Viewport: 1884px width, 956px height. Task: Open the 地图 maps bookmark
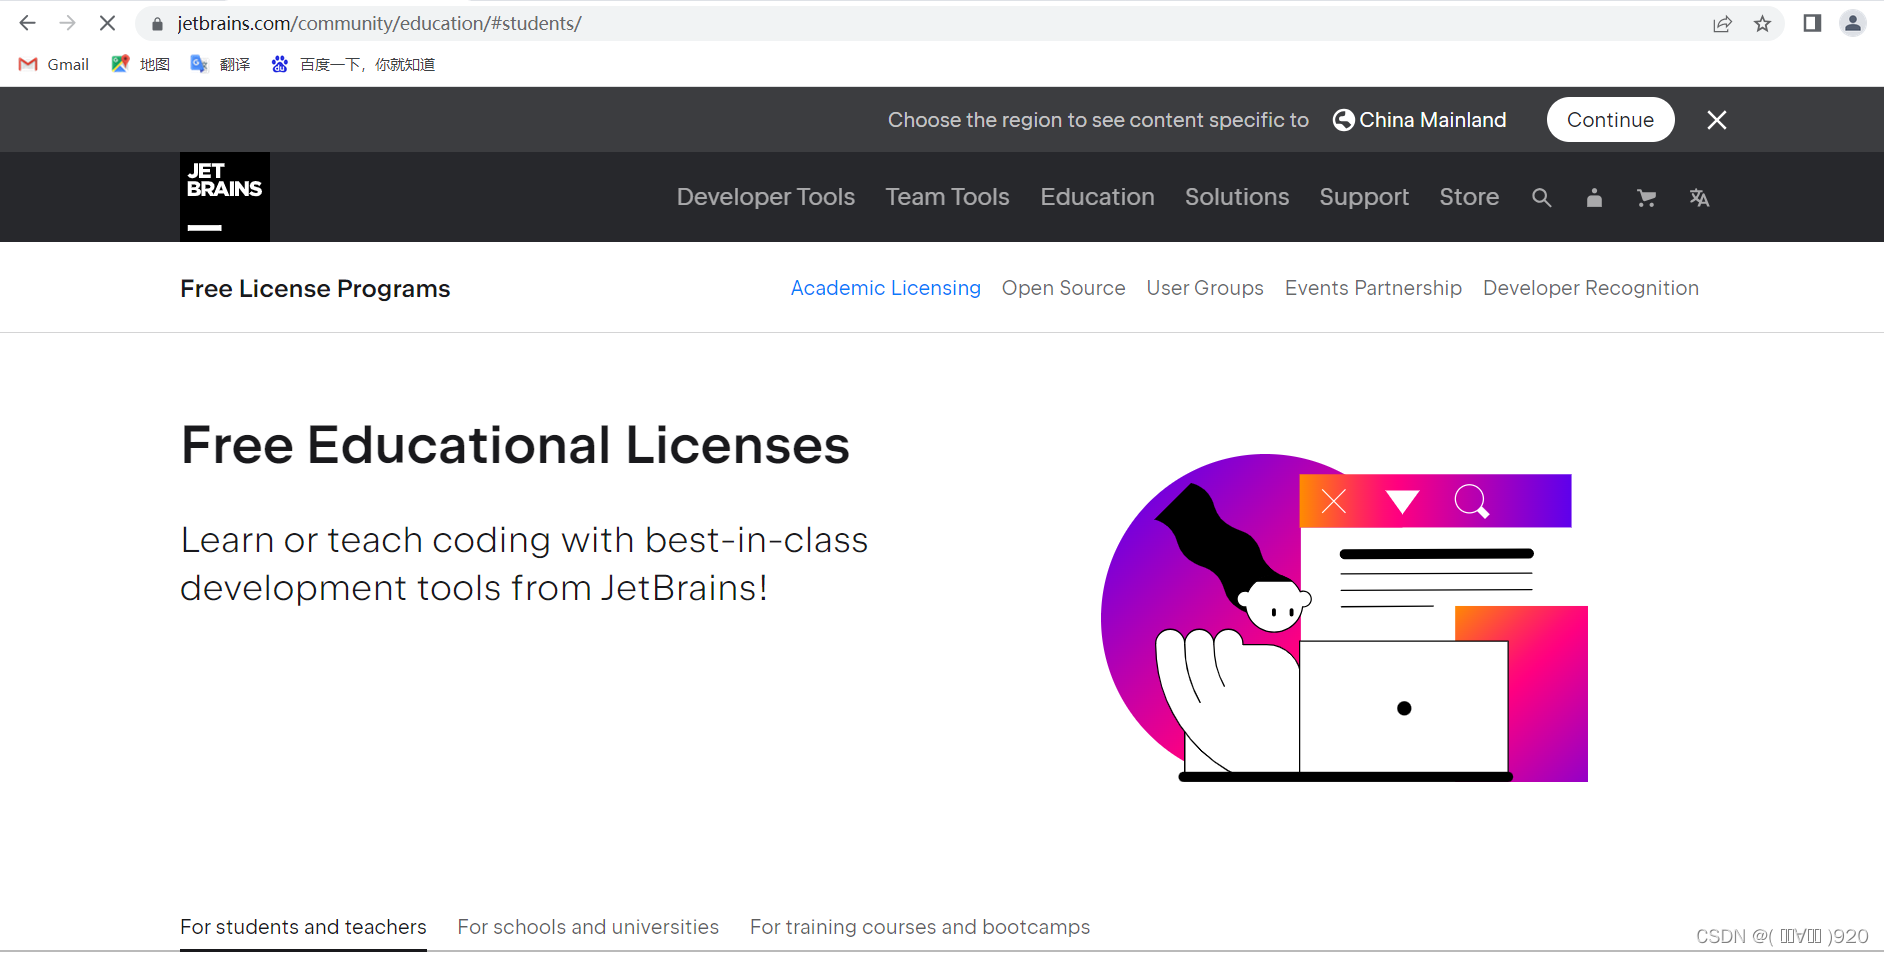[141, 64]
